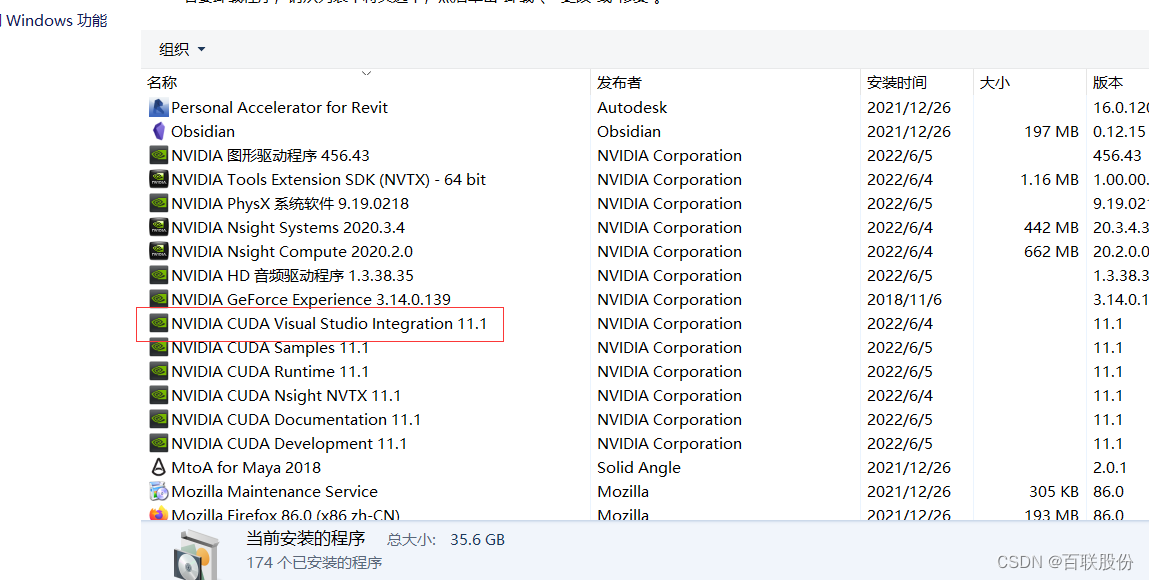The image size is (1149, 580).
Task: Select NVIDIA CUDA Documentation 11.1 entry
Action: pos(296,420)
